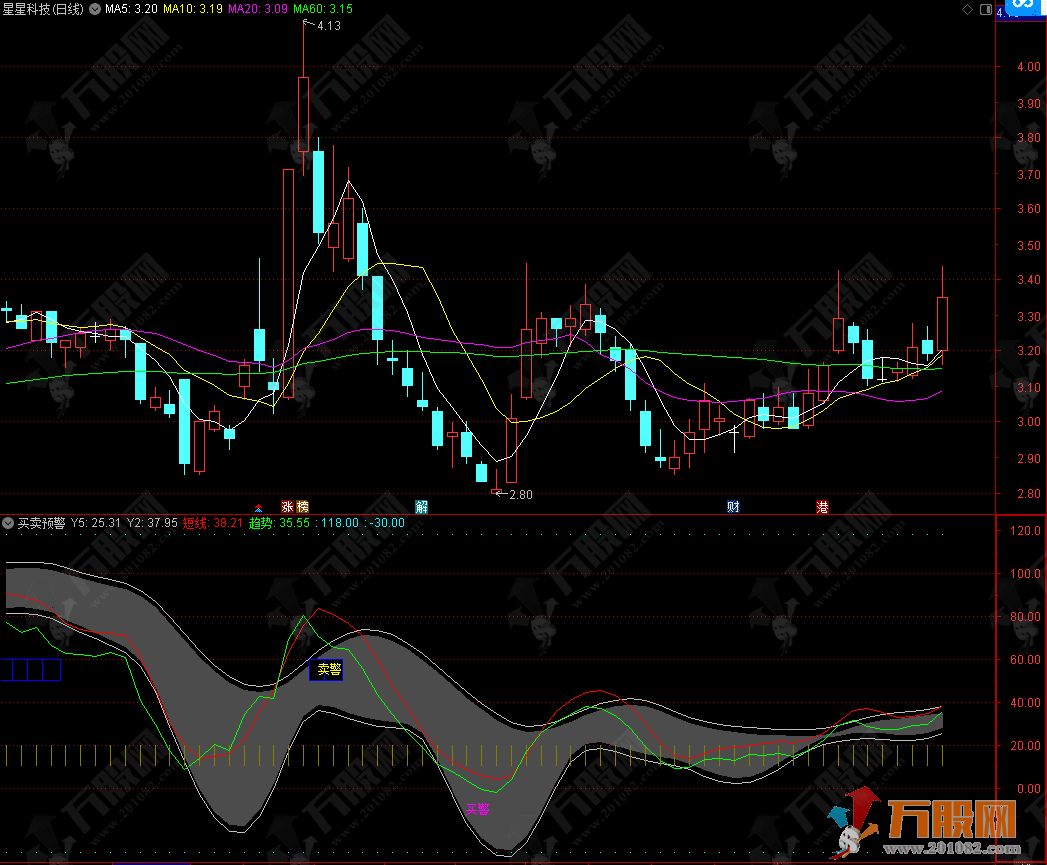Click the :118.00 indicator value
The height and width of the screenshot is (865, 1047).
coord(337,522)
